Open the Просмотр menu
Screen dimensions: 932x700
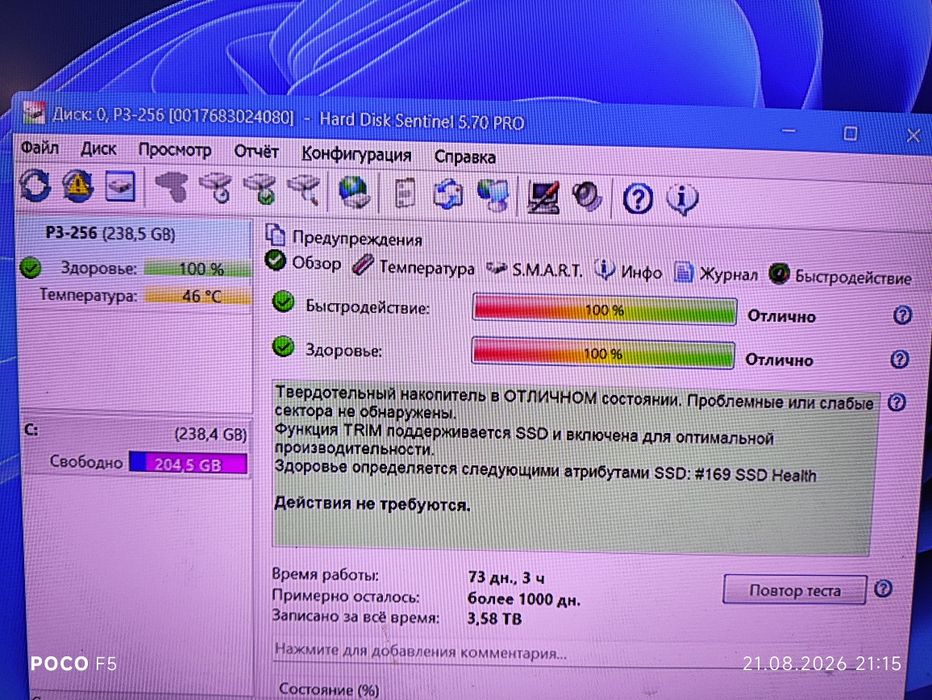coord(175,150)
